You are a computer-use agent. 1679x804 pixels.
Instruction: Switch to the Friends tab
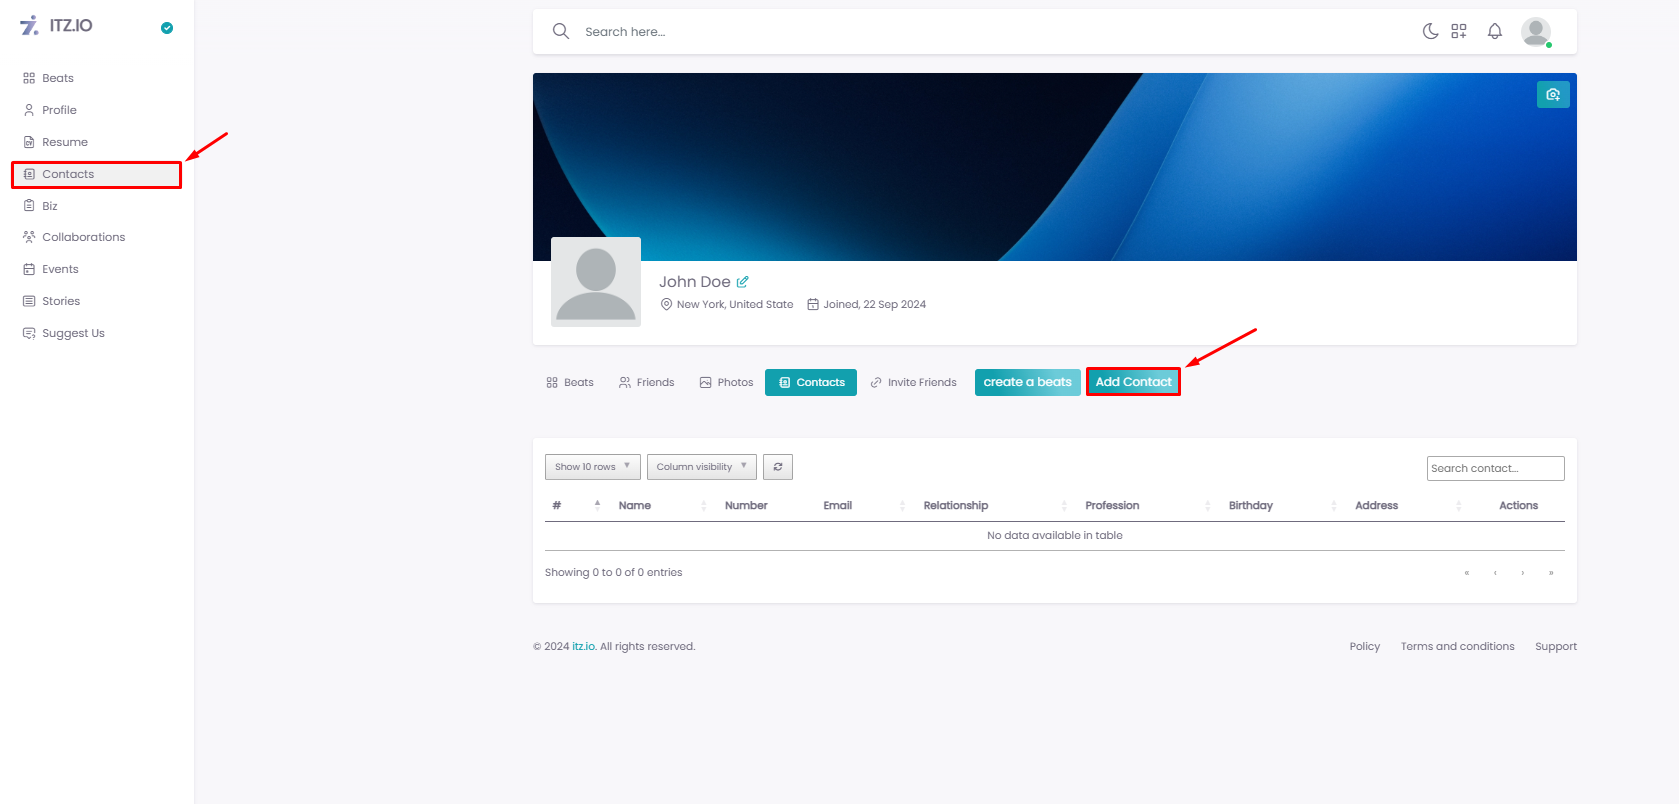(646, 383)
